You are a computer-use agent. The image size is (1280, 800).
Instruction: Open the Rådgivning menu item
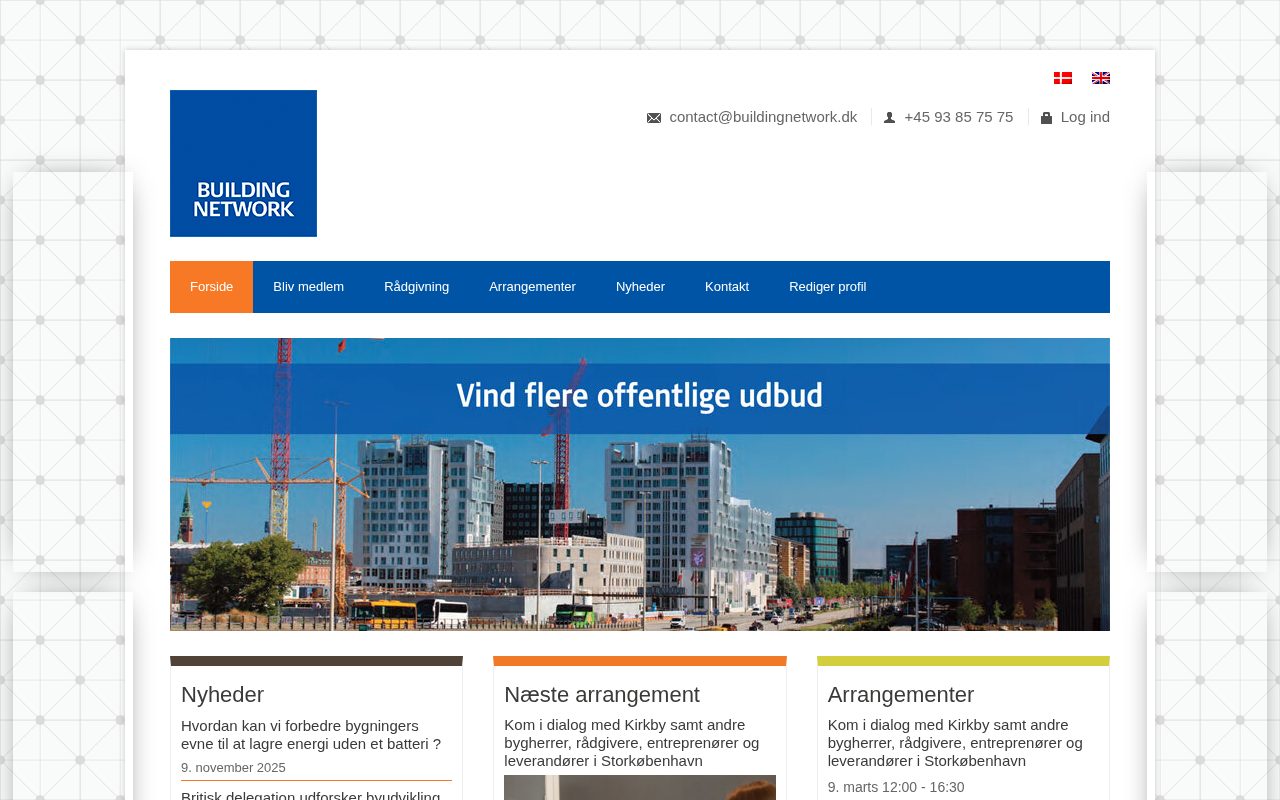click(x=416, y=287)
